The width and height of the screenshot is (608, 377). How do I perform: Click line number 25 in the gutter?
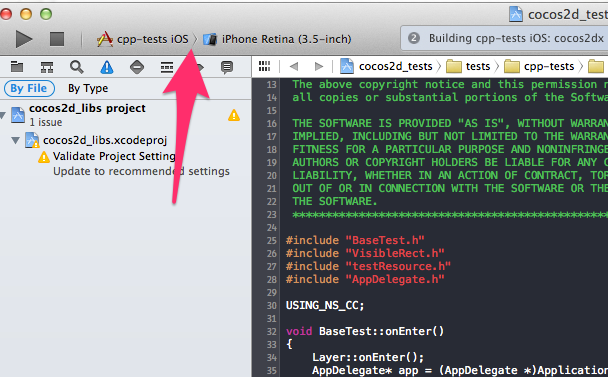tap(272, 240)
